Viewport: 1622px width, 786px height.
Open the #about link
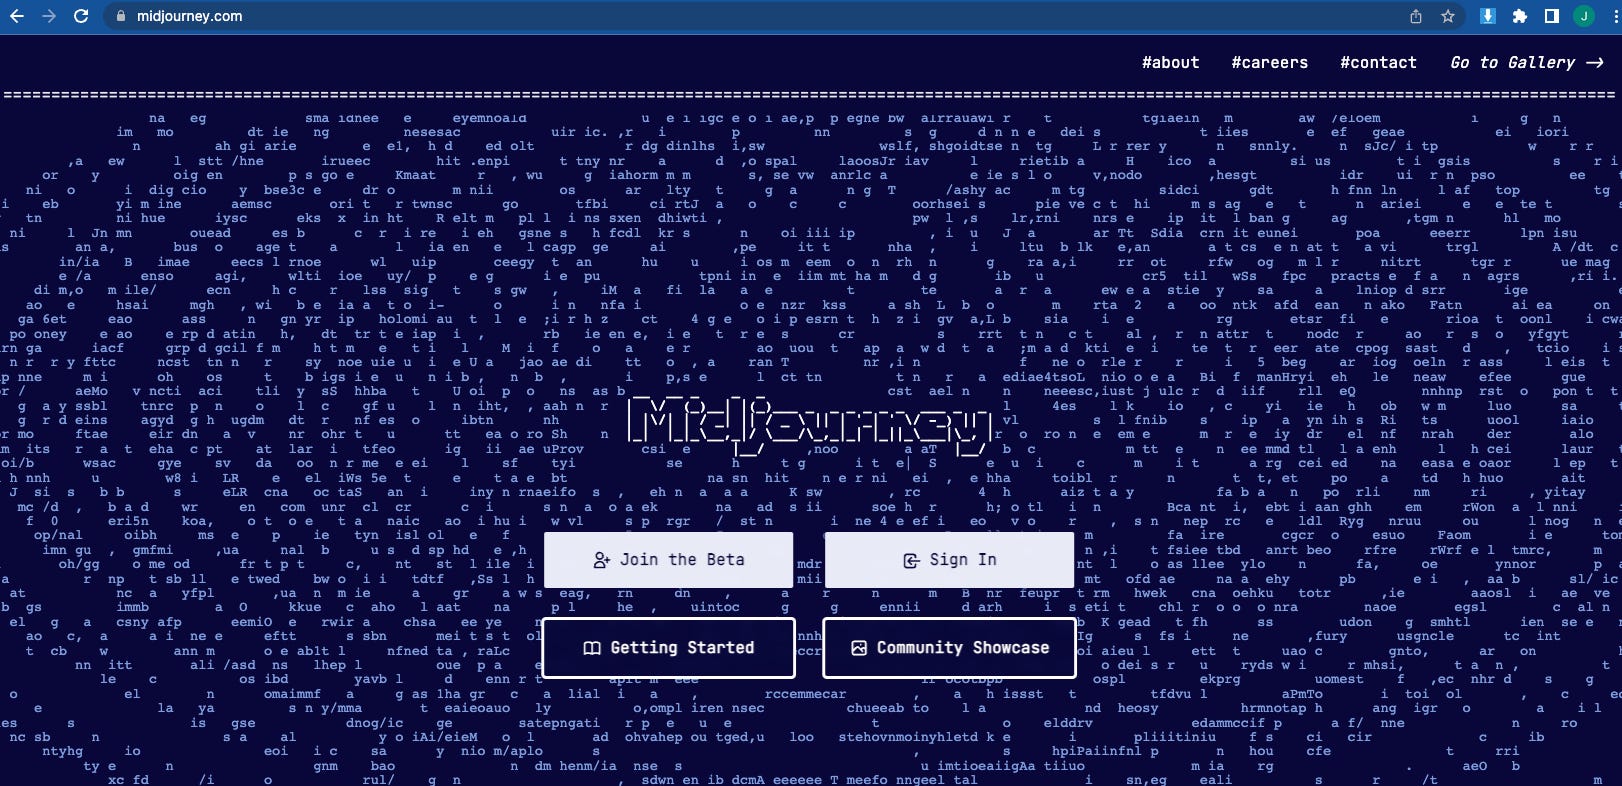(1170, 62)
